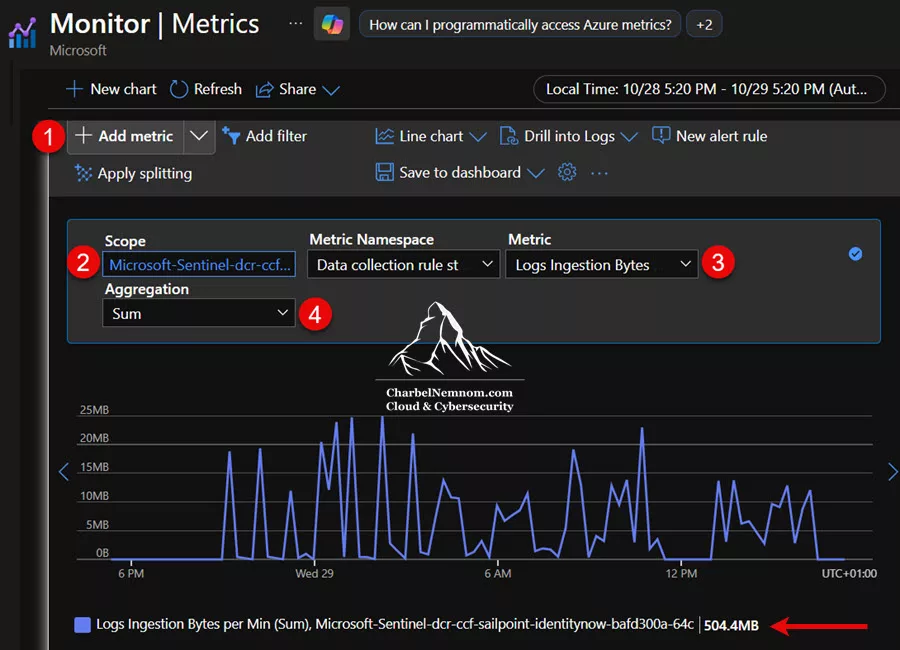Click the Add metric button
The height and width of the screenshot is (650, 900).
(x=126, y=136)
